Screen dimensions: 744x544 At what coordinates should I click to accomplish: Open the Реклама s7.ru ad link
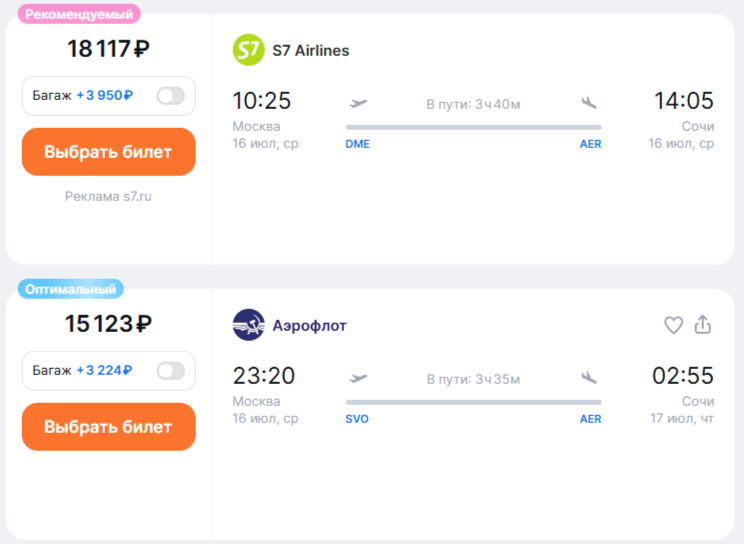pos(108,196)
